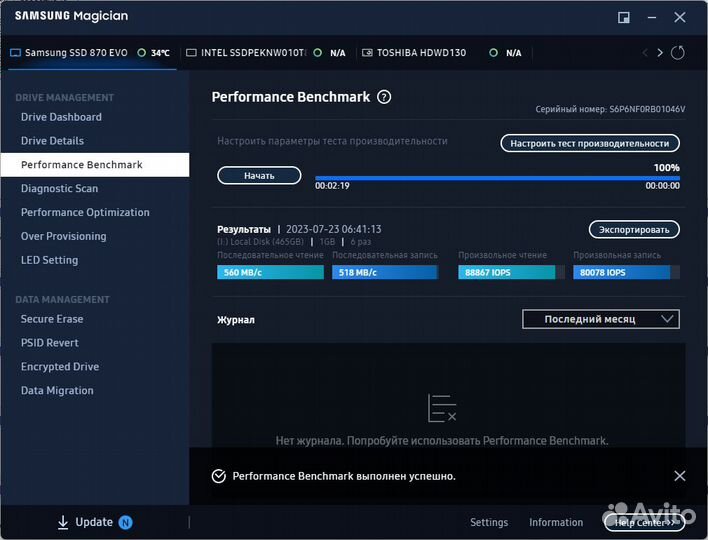This screenshot has width=708, height=540.
Task: Open Information in the footer
Action: pos(556,522)
